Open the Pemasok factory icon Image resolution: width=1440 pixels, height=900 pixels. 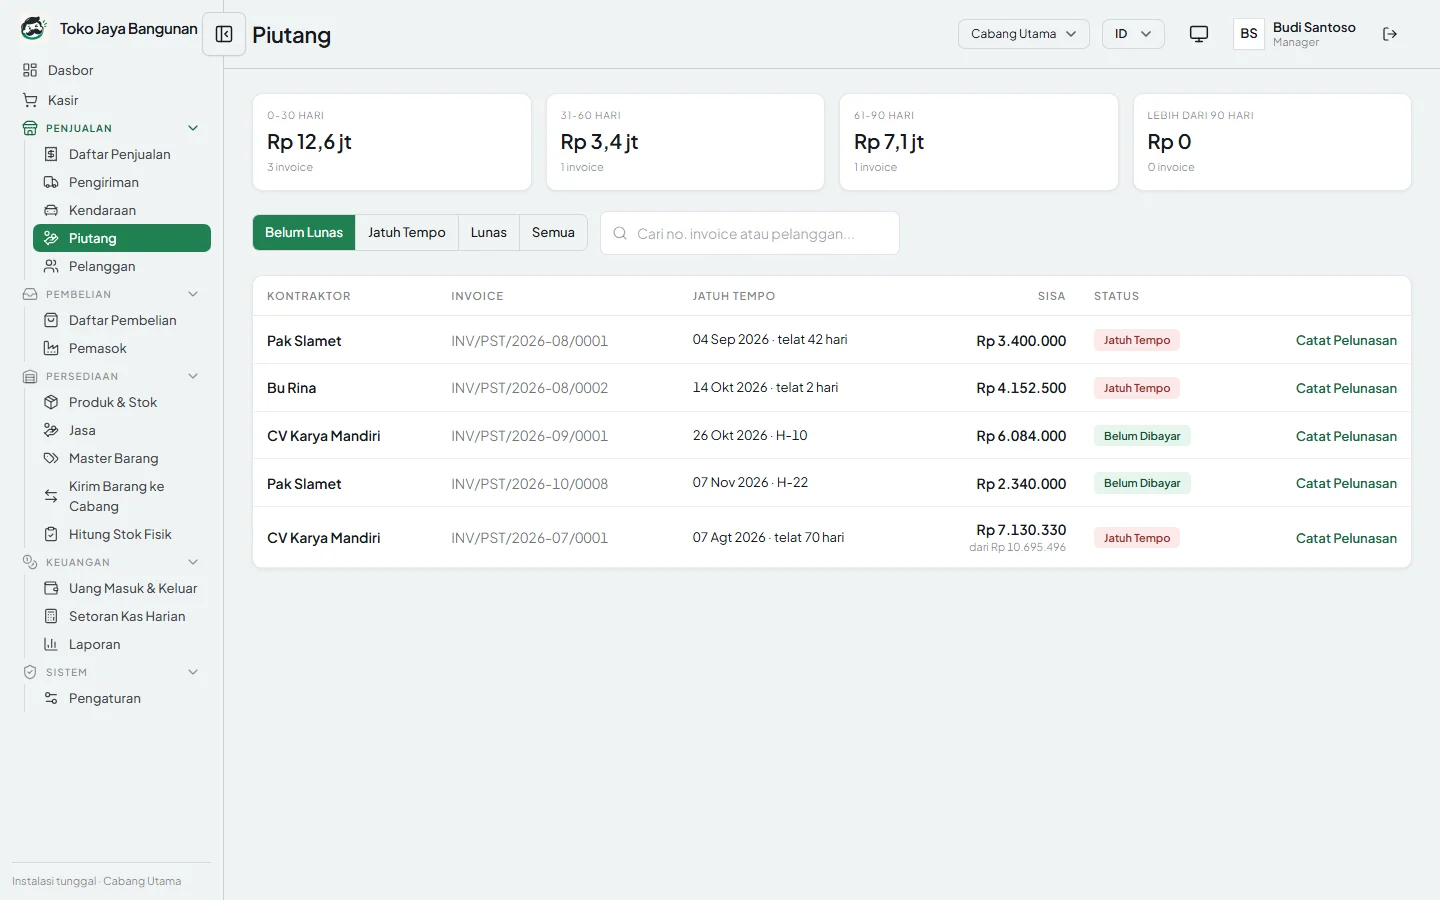[x=51, y=348]
